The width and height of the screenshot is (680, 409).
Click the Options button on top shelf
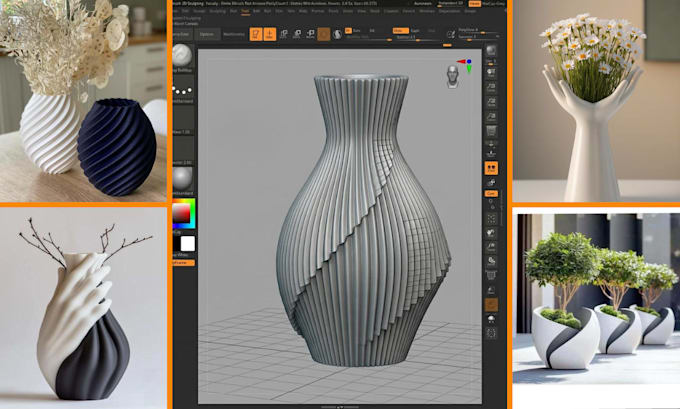pyautogui.click(x=207, y=34)
